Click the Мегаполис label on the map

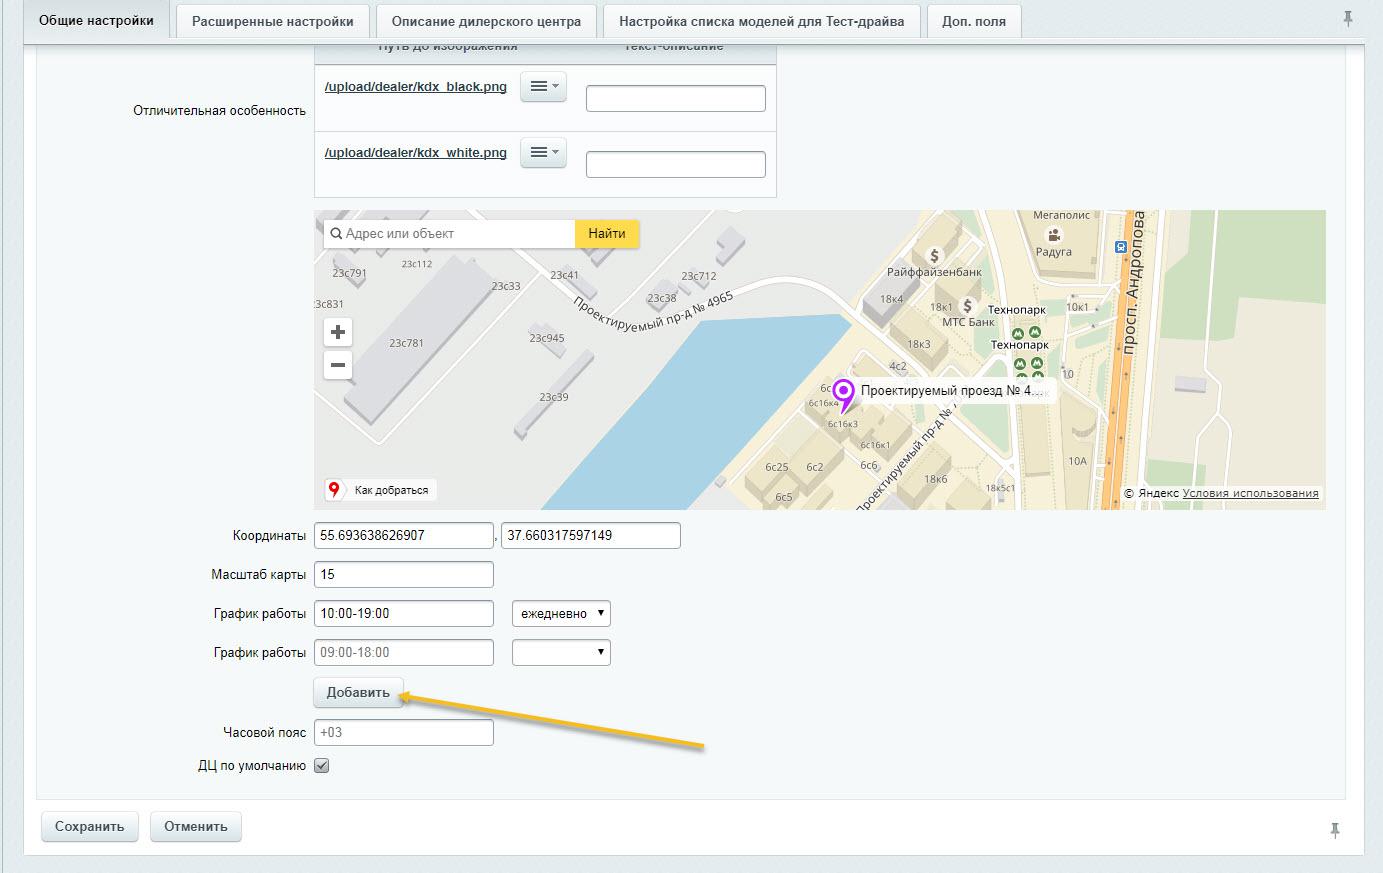(1061, 216)
